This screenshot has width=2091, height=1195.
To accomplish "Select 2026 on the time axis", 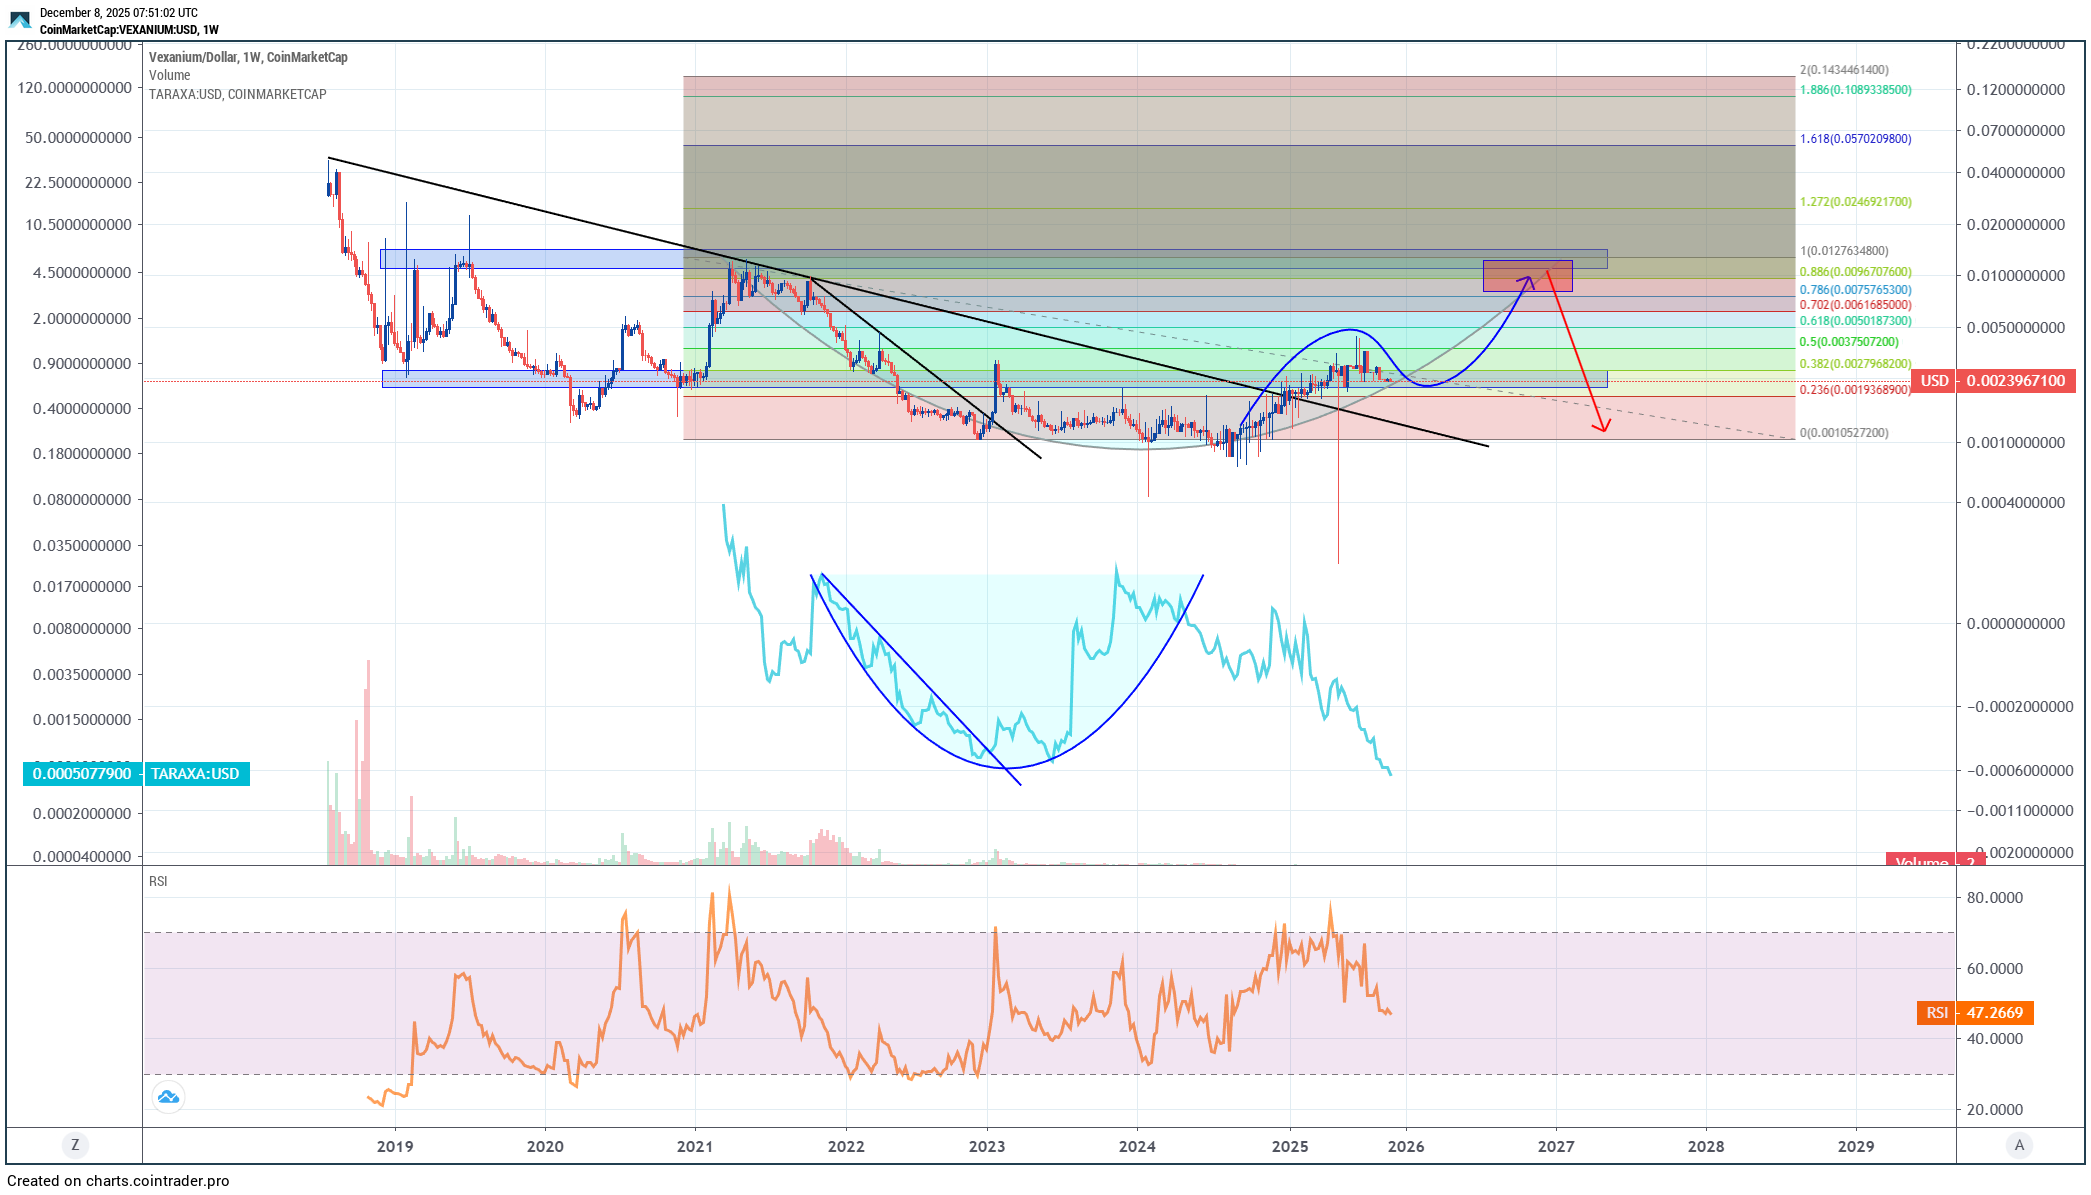I will click(x=1405, y=1146).
